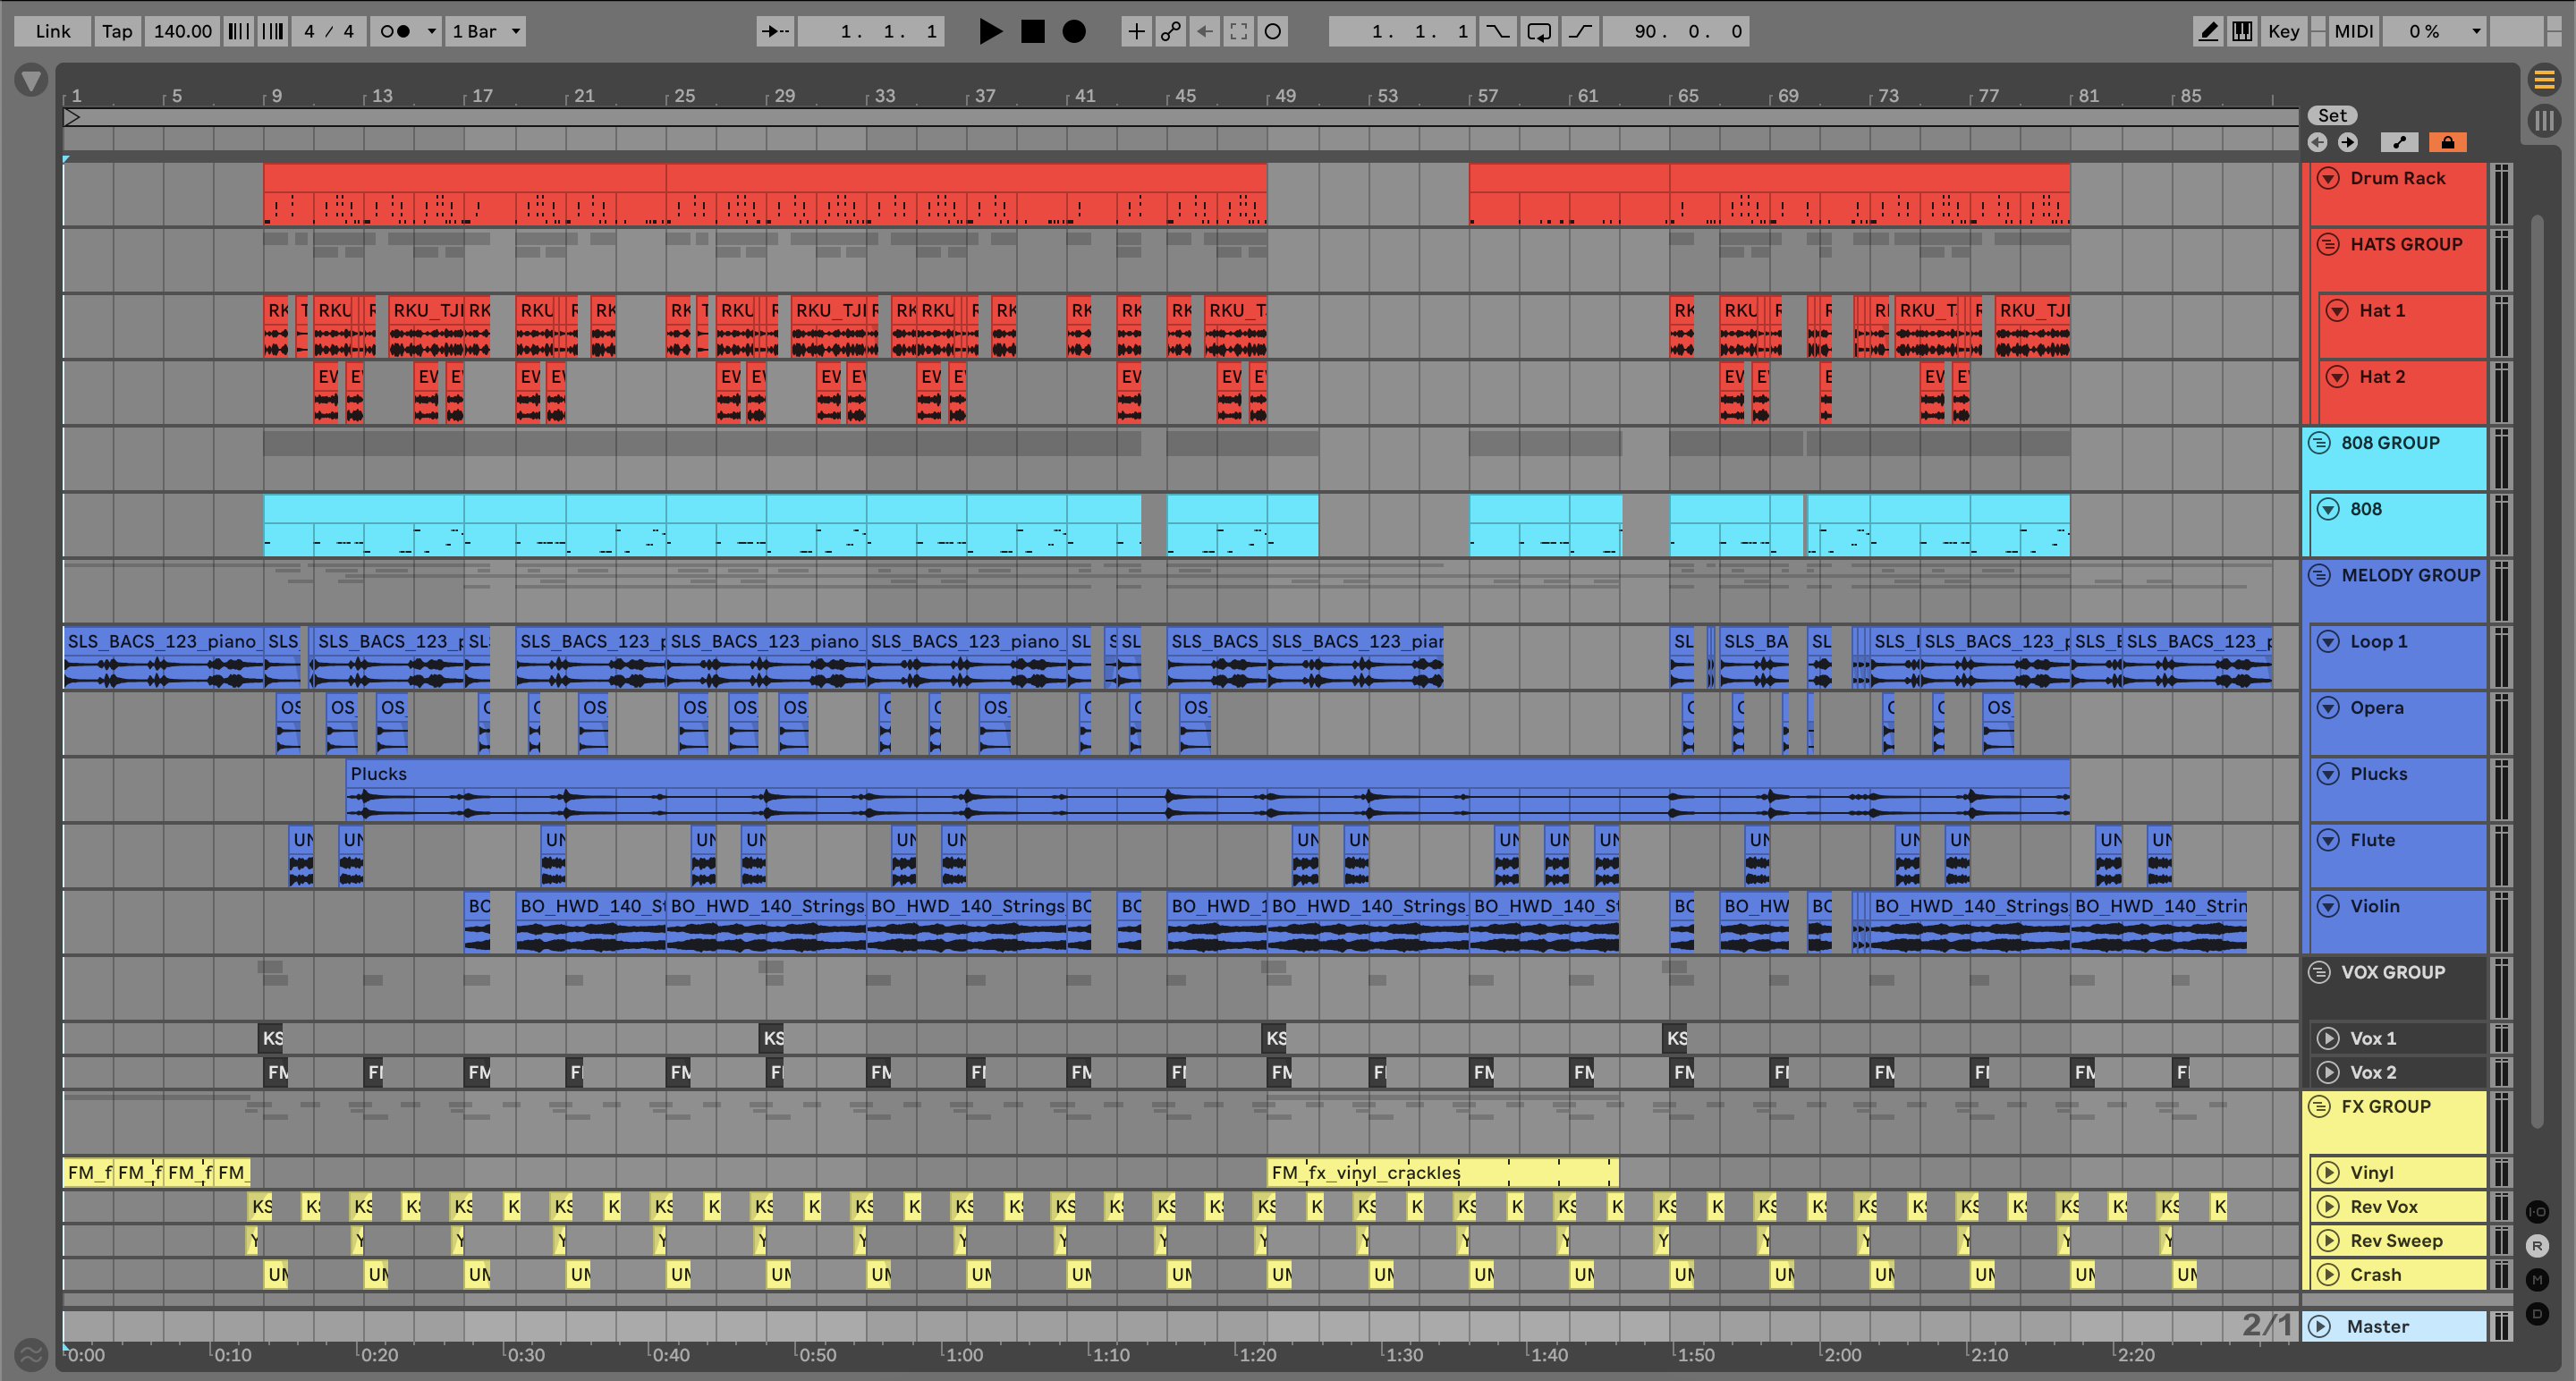Image resolution: width=2576 pixels, height=1381 pixels.
Task: Click the Tap tempo button
Action: (117, 31)
